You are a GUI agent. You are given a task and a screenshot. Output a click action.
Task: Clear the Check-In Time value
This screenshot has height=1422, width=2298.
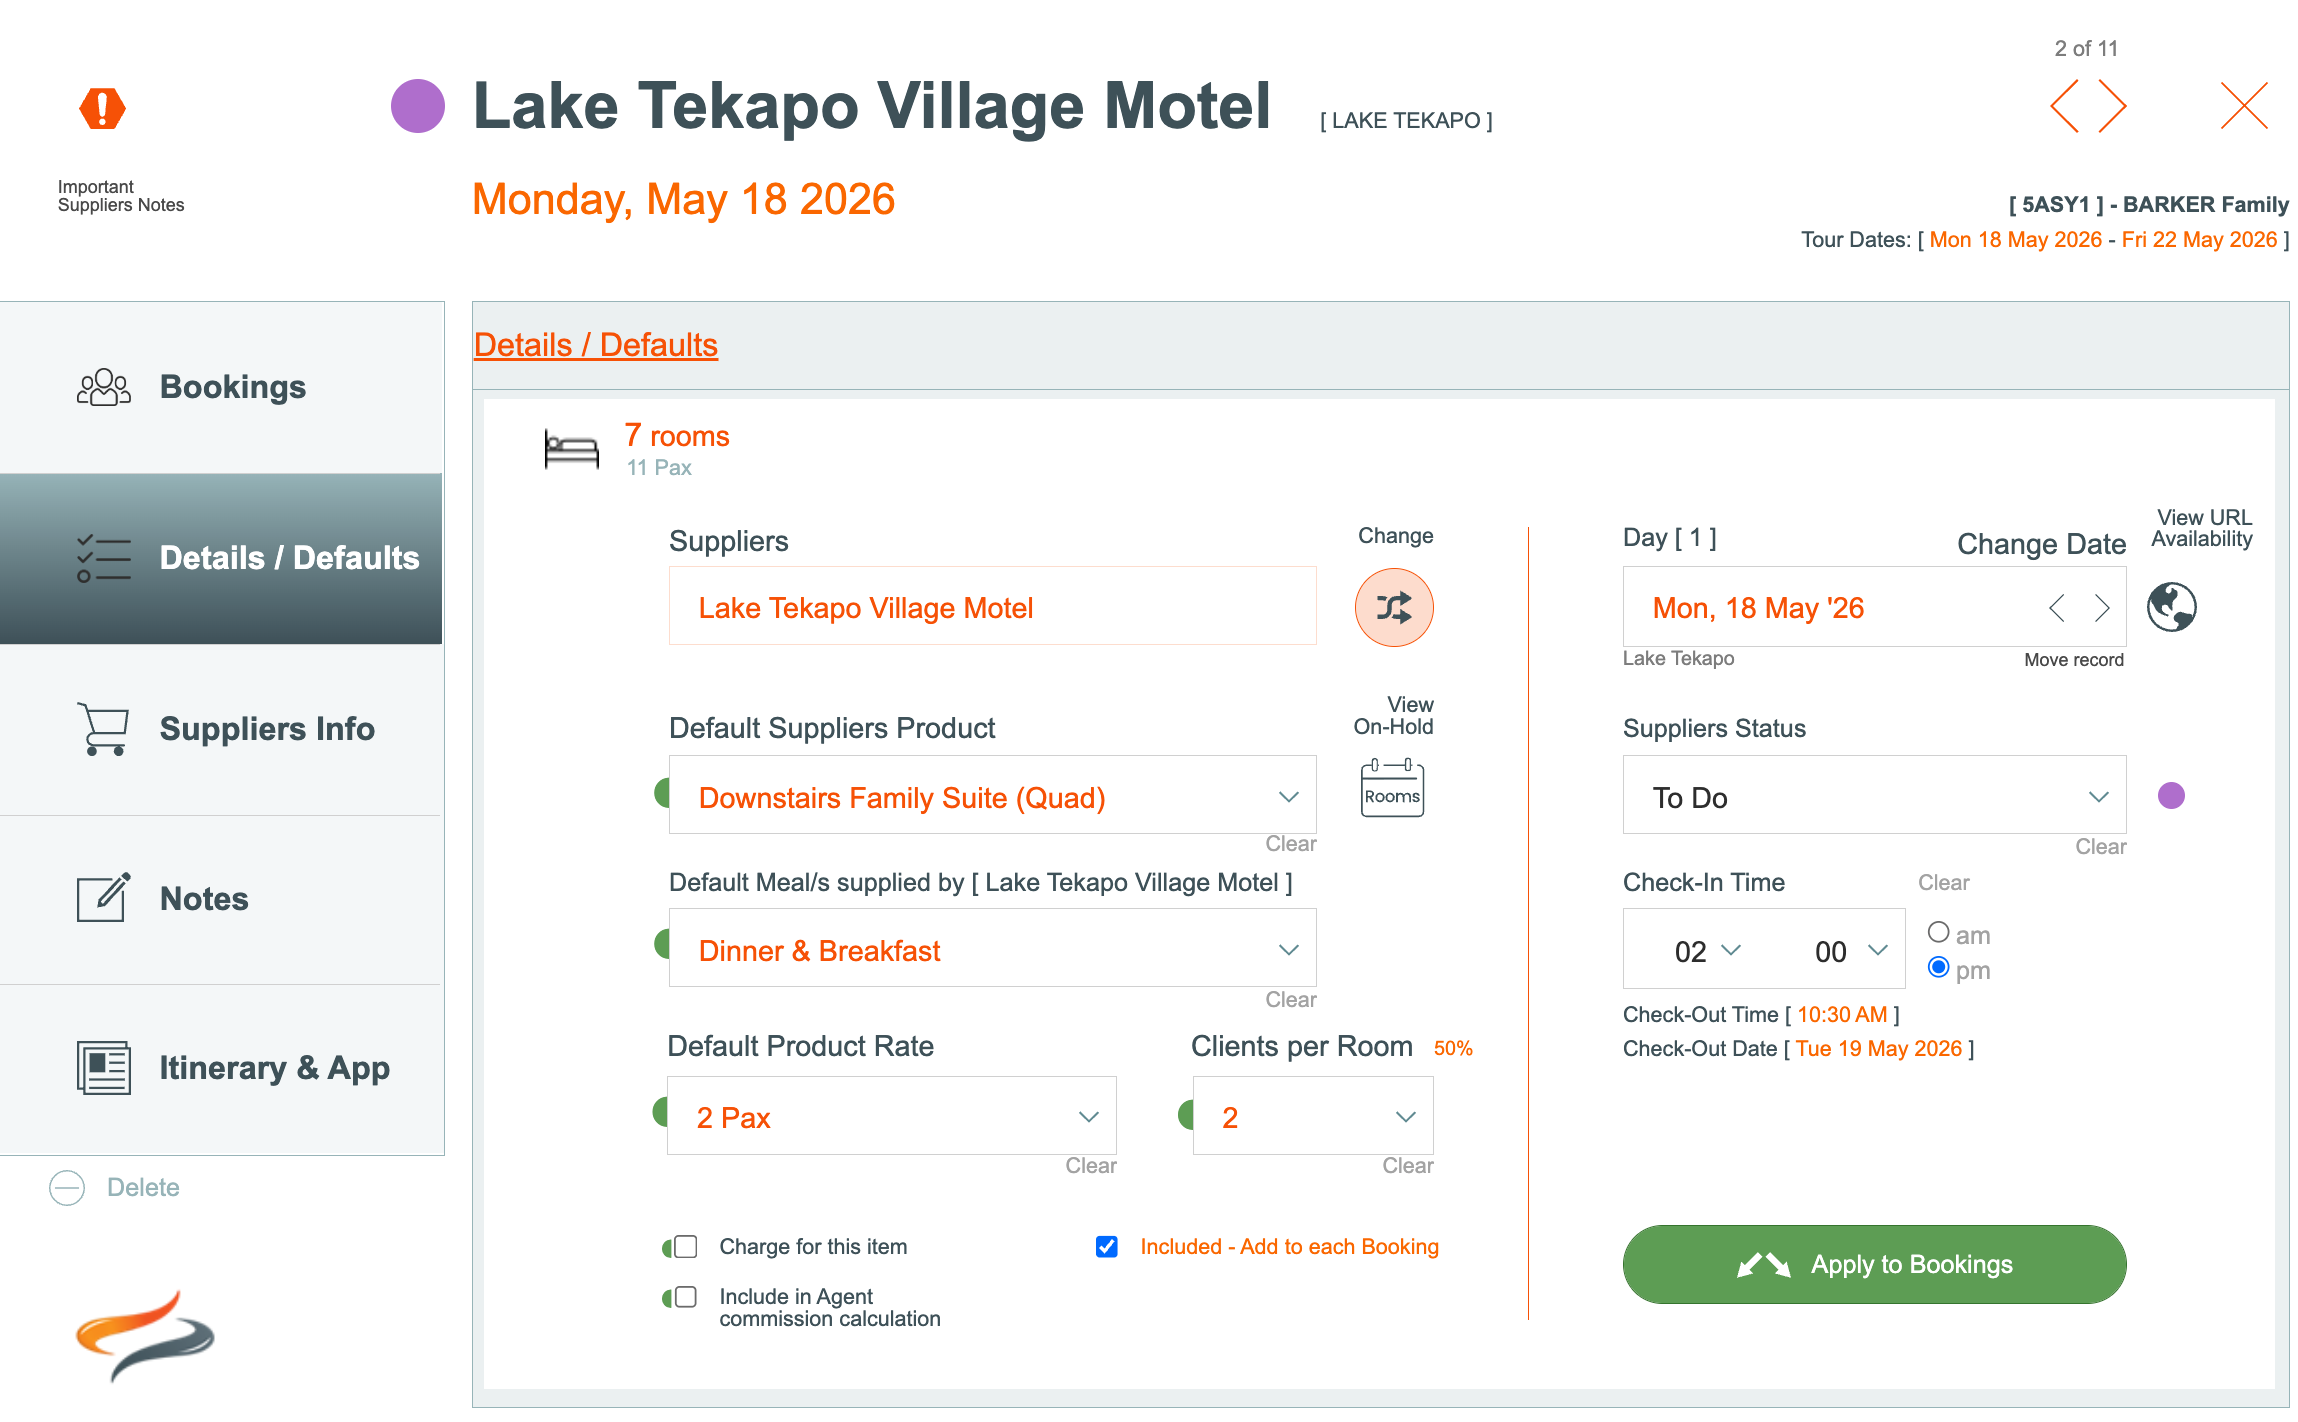coord(1943,882)
